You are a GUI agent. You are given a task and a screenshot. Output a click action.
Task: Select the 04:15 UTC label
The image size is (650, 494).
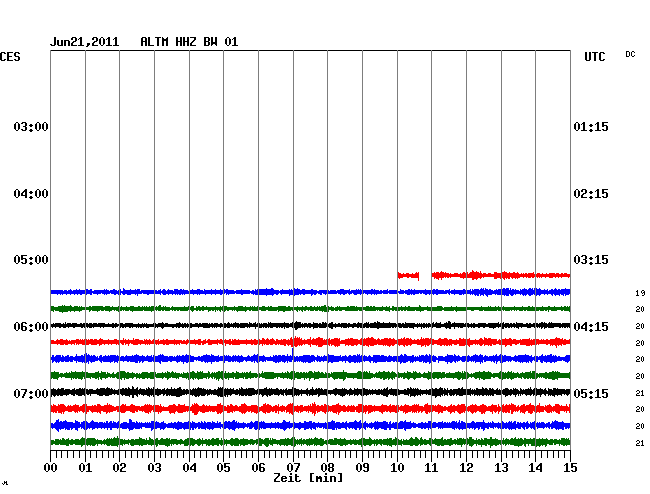tap(591, 327)
